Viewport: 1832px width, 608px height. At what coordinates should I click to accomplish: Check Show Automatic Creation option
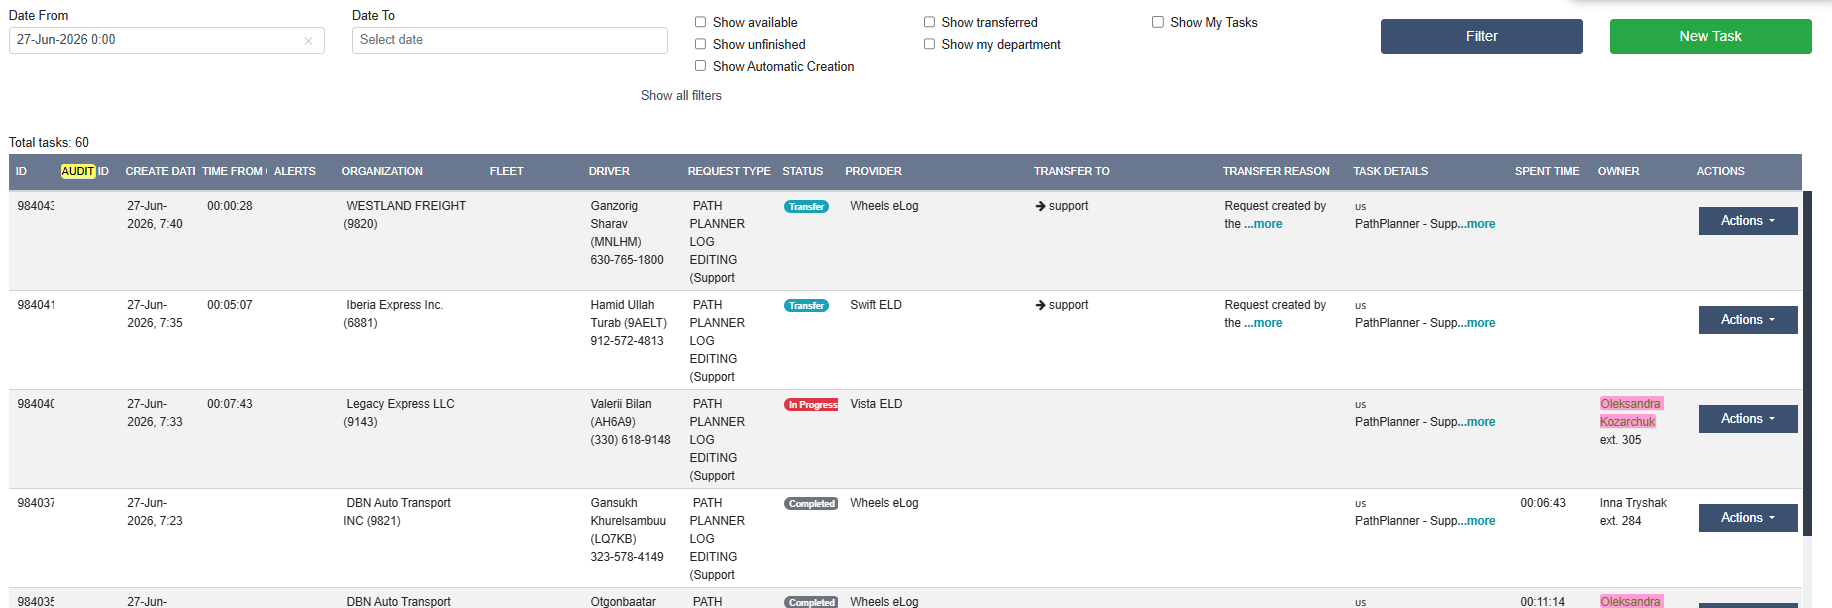(700, 66)
